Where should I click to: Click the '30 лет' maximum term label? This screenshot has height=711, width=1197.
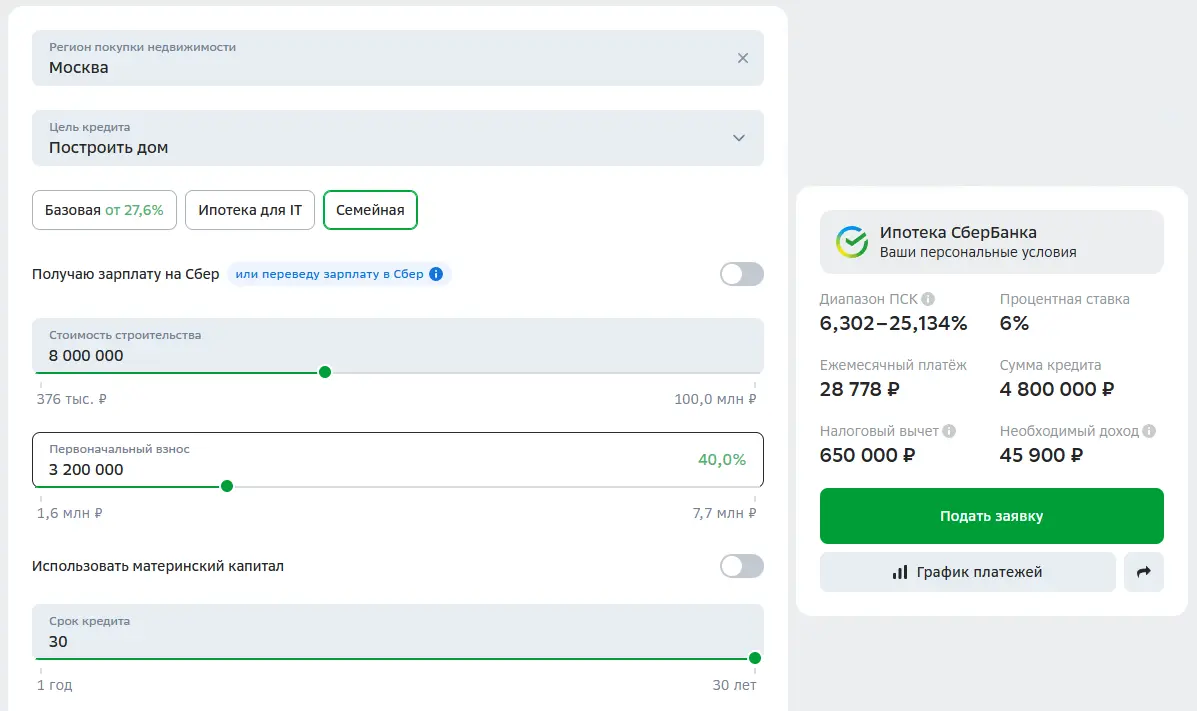[x=734, y=685]
